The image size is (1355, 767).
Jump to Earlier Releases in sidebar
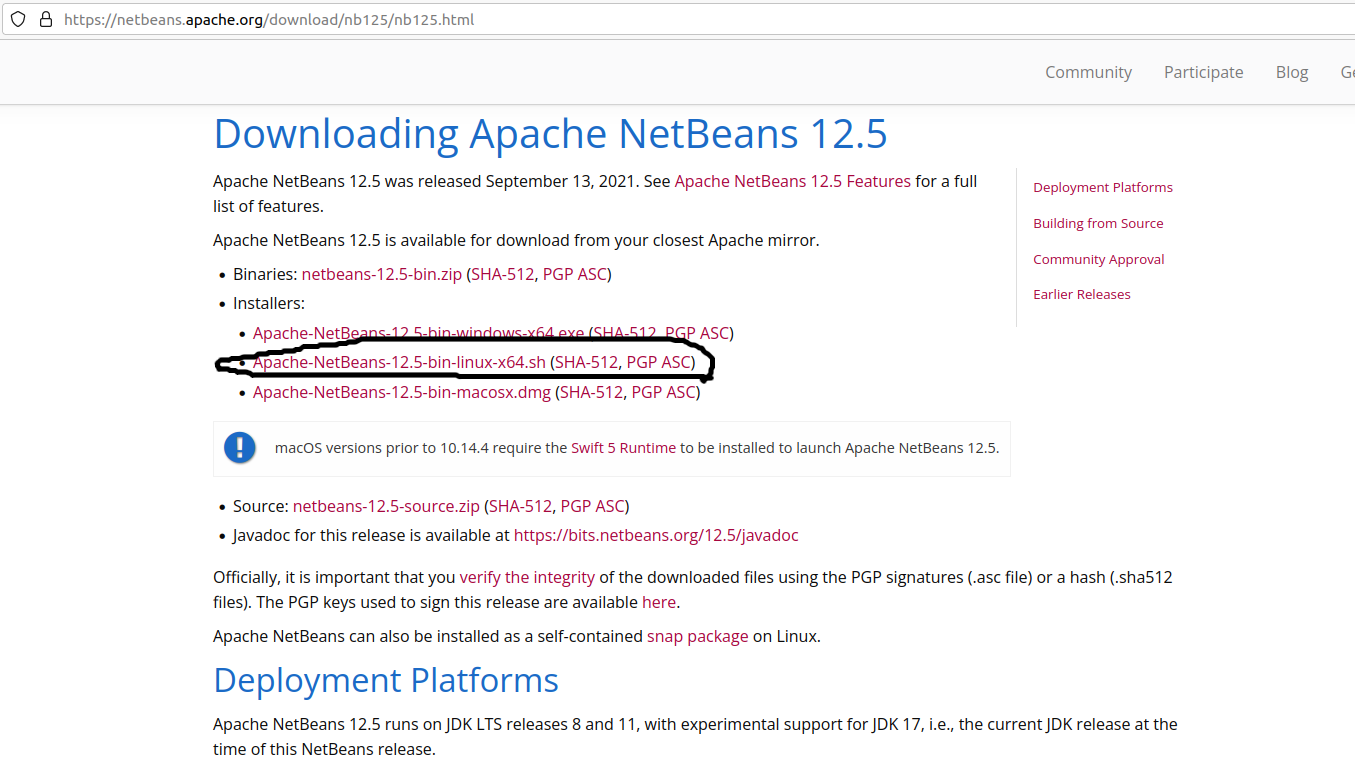[1082, 294]
